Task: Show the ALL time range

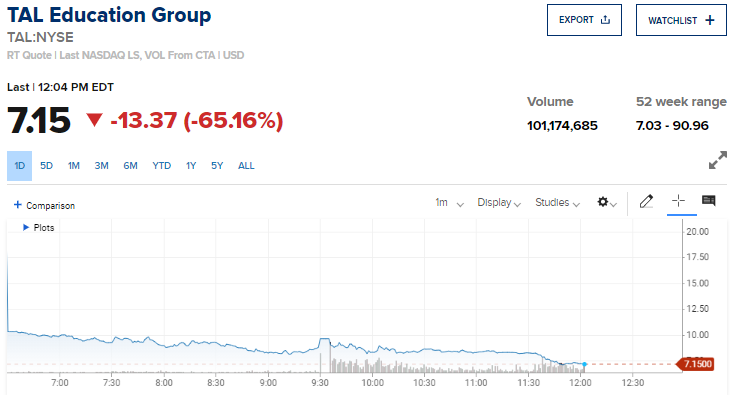Action: point(246,166)
